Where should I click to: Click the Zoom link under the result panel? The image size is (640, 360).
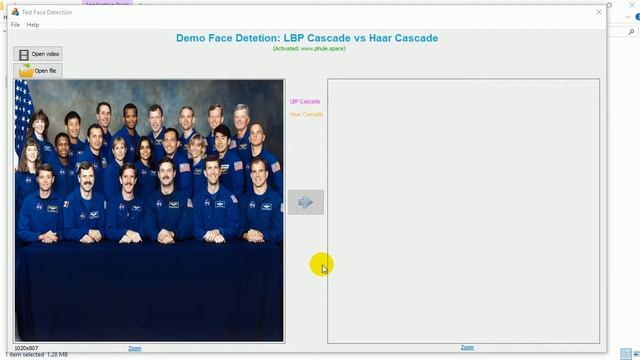coord(467,347)
